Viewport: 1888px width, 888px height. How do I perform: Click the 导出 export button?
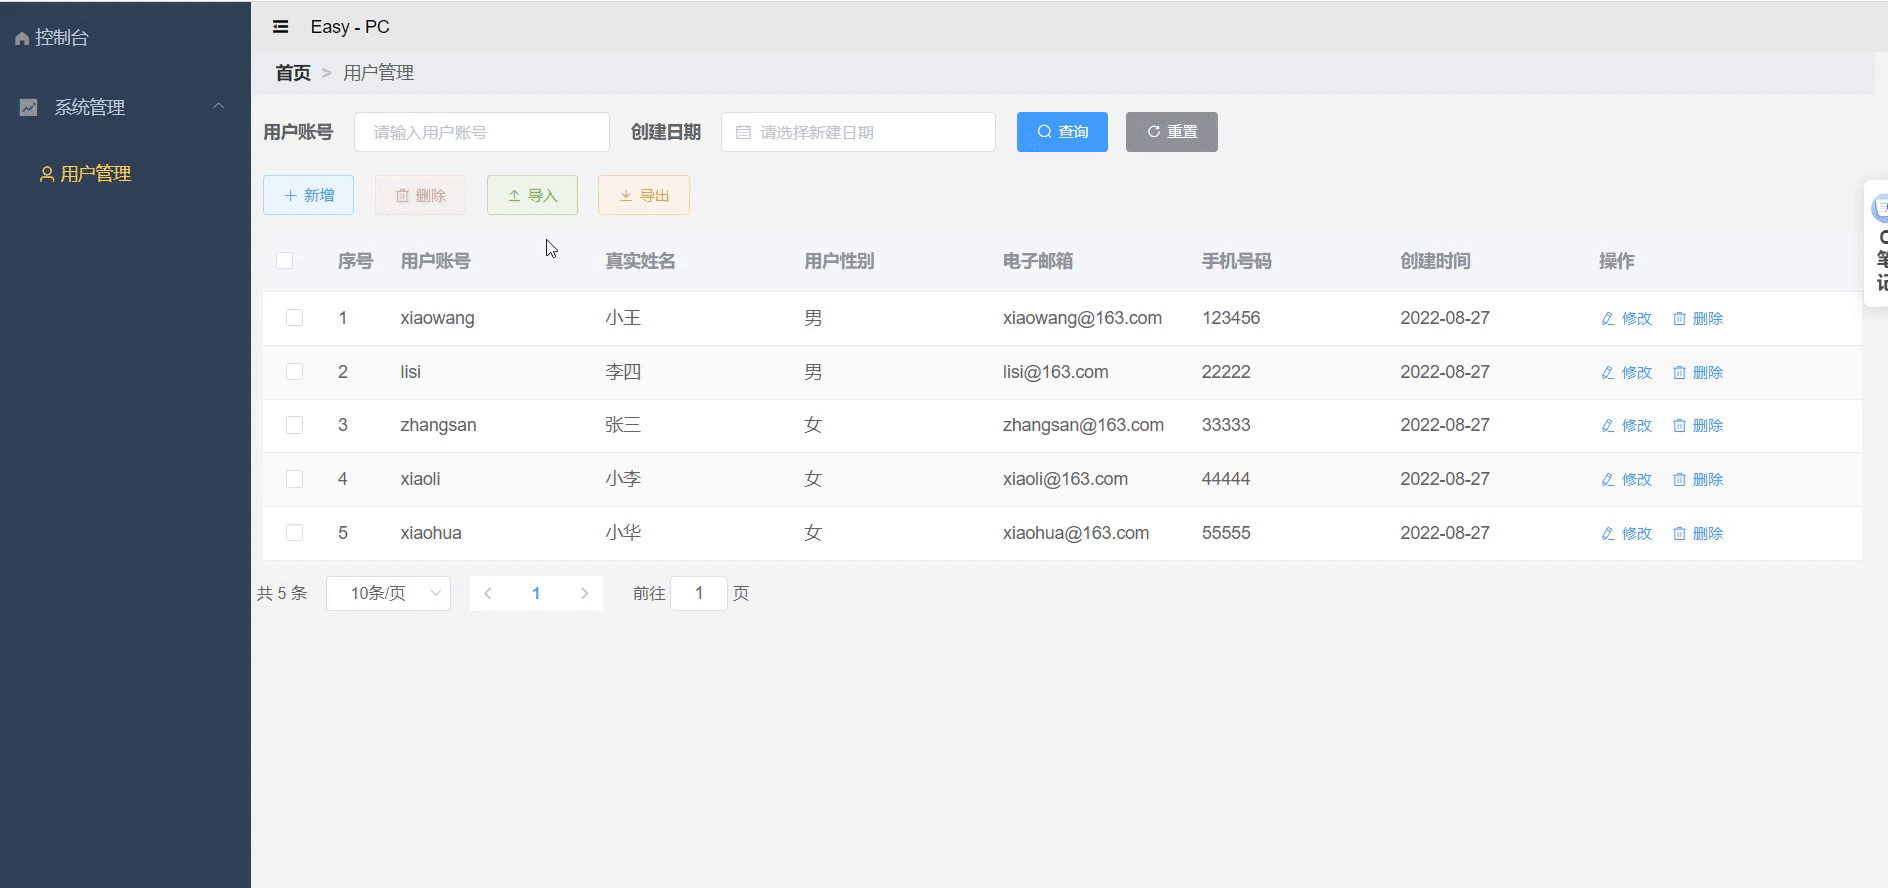click(x=644, y=195)
